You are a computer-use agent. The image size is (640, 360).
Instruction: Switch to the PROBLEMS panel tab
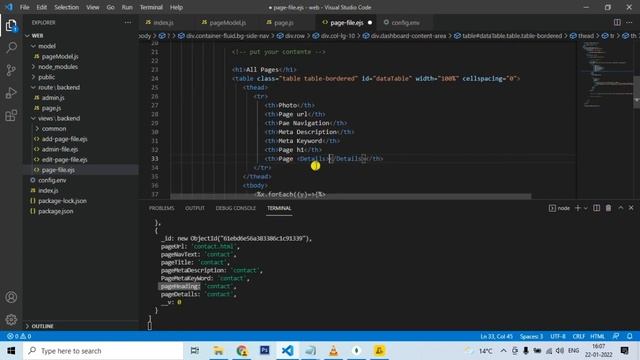161,208
